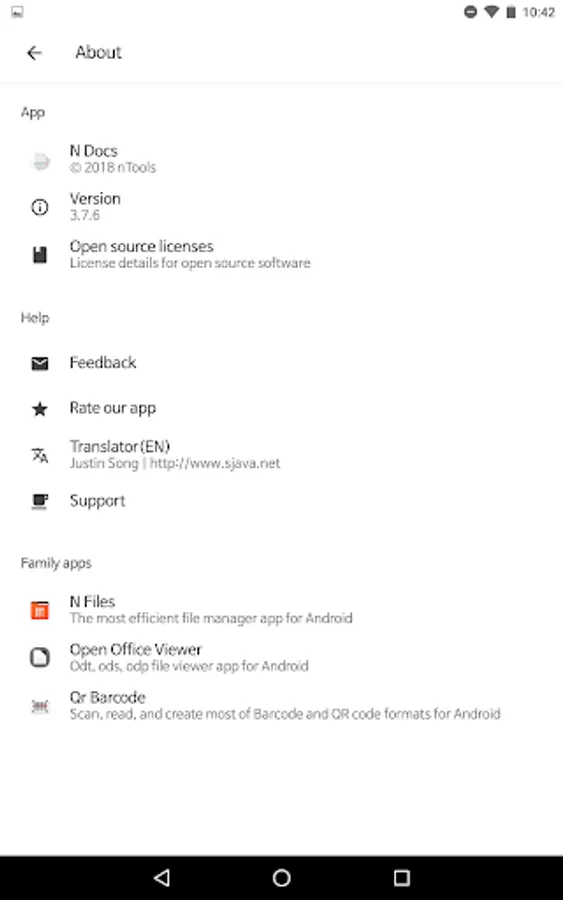Open Translator link www.sjava.net

pyautogui.click(x=215, y=463)
